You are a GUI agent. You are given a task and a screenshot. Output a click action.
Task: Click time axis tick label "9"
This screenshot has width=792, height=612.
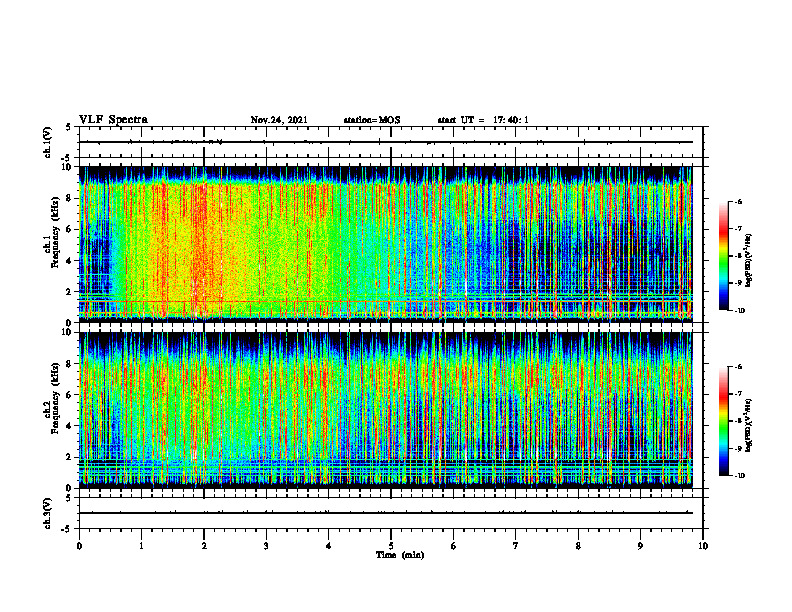point(640,546)
